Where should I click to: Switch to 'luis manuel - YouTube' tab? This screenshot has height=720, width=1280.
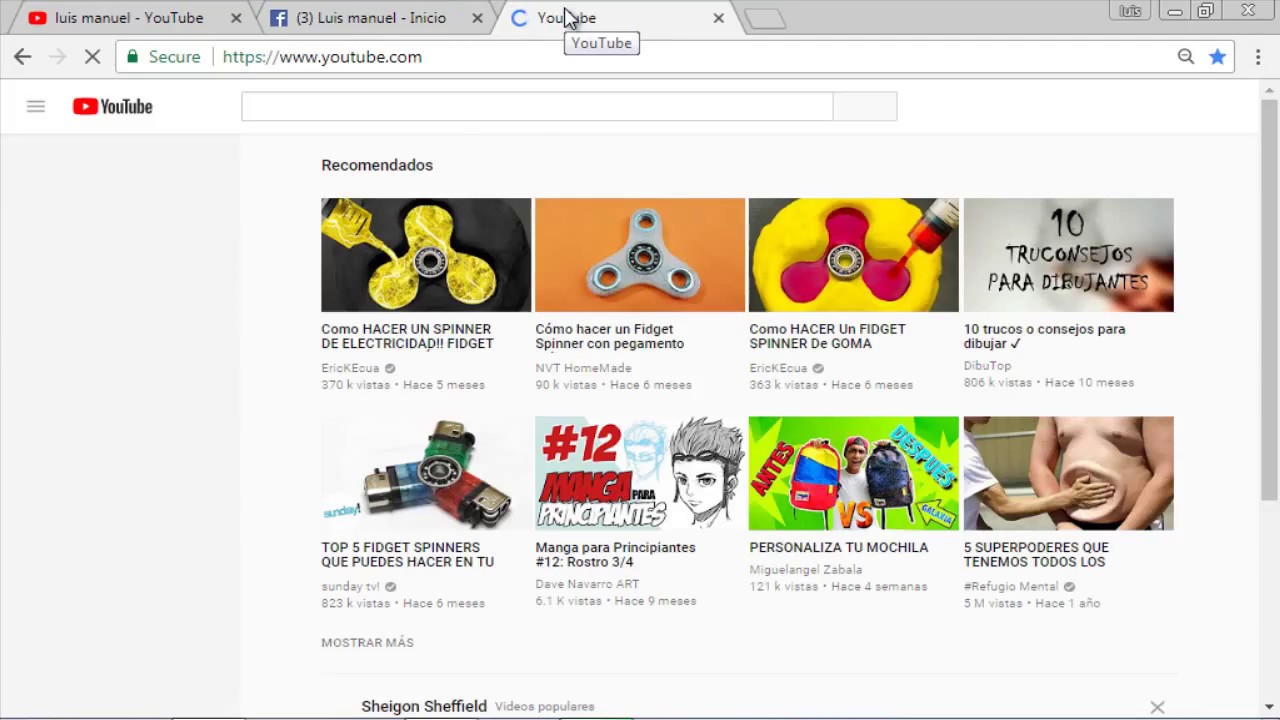[128, 18]
